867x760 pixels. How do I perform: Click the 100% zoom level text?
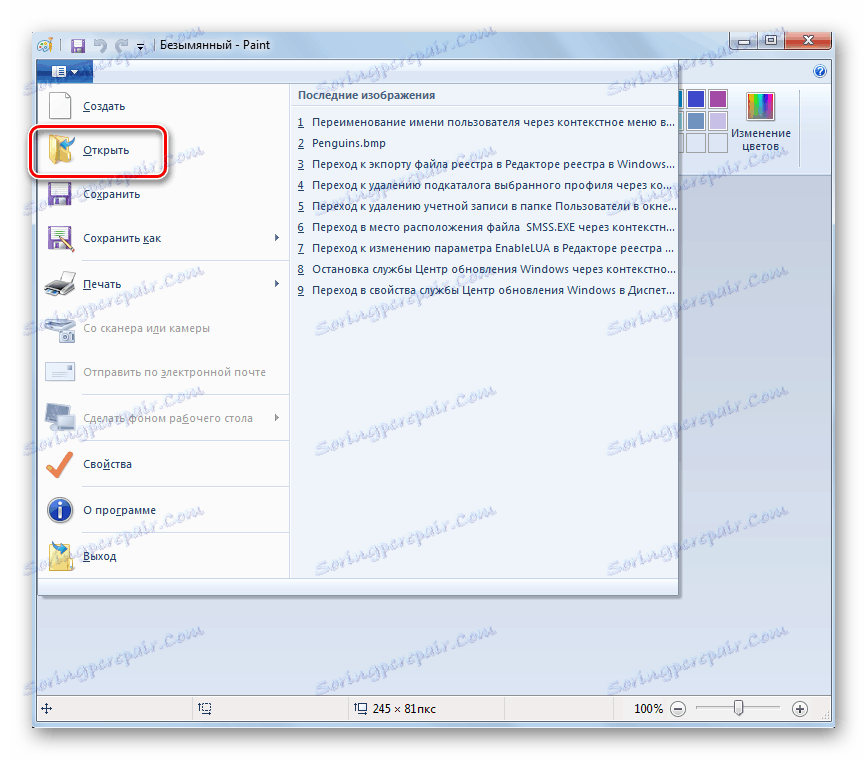(x=648, y=709)
